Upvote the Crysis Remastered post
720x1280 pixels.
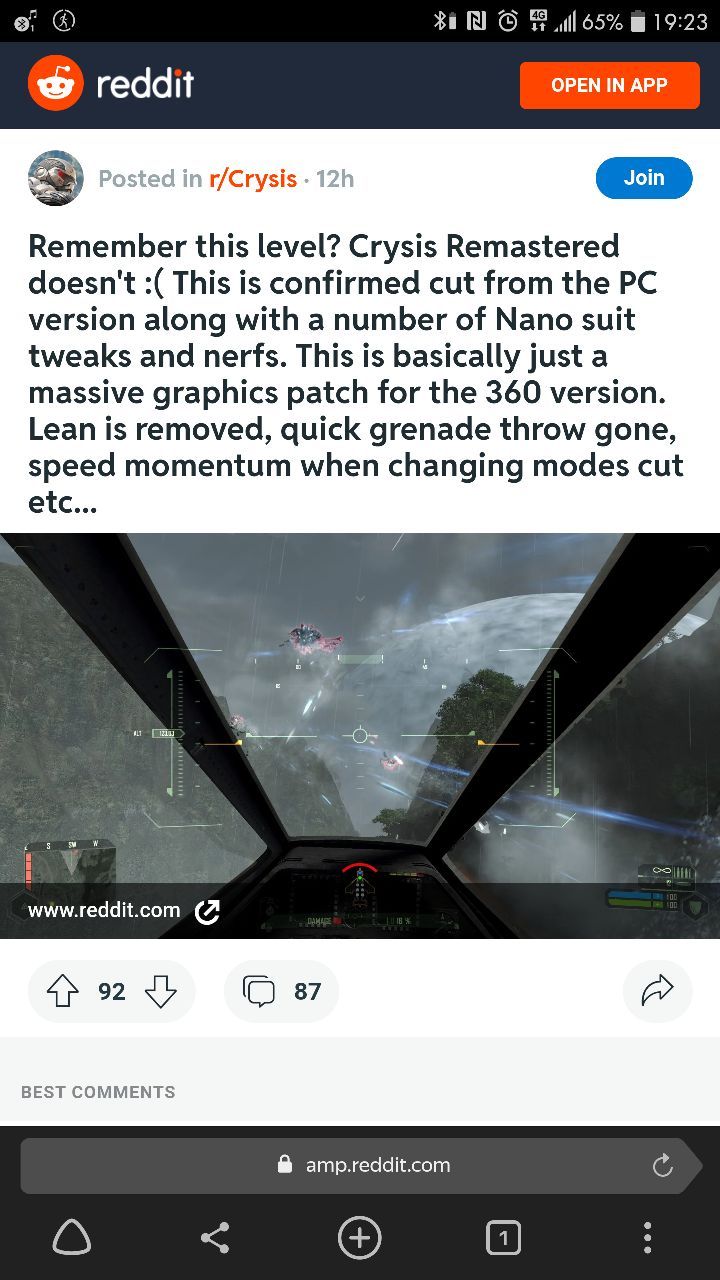[x=63, y=991]
